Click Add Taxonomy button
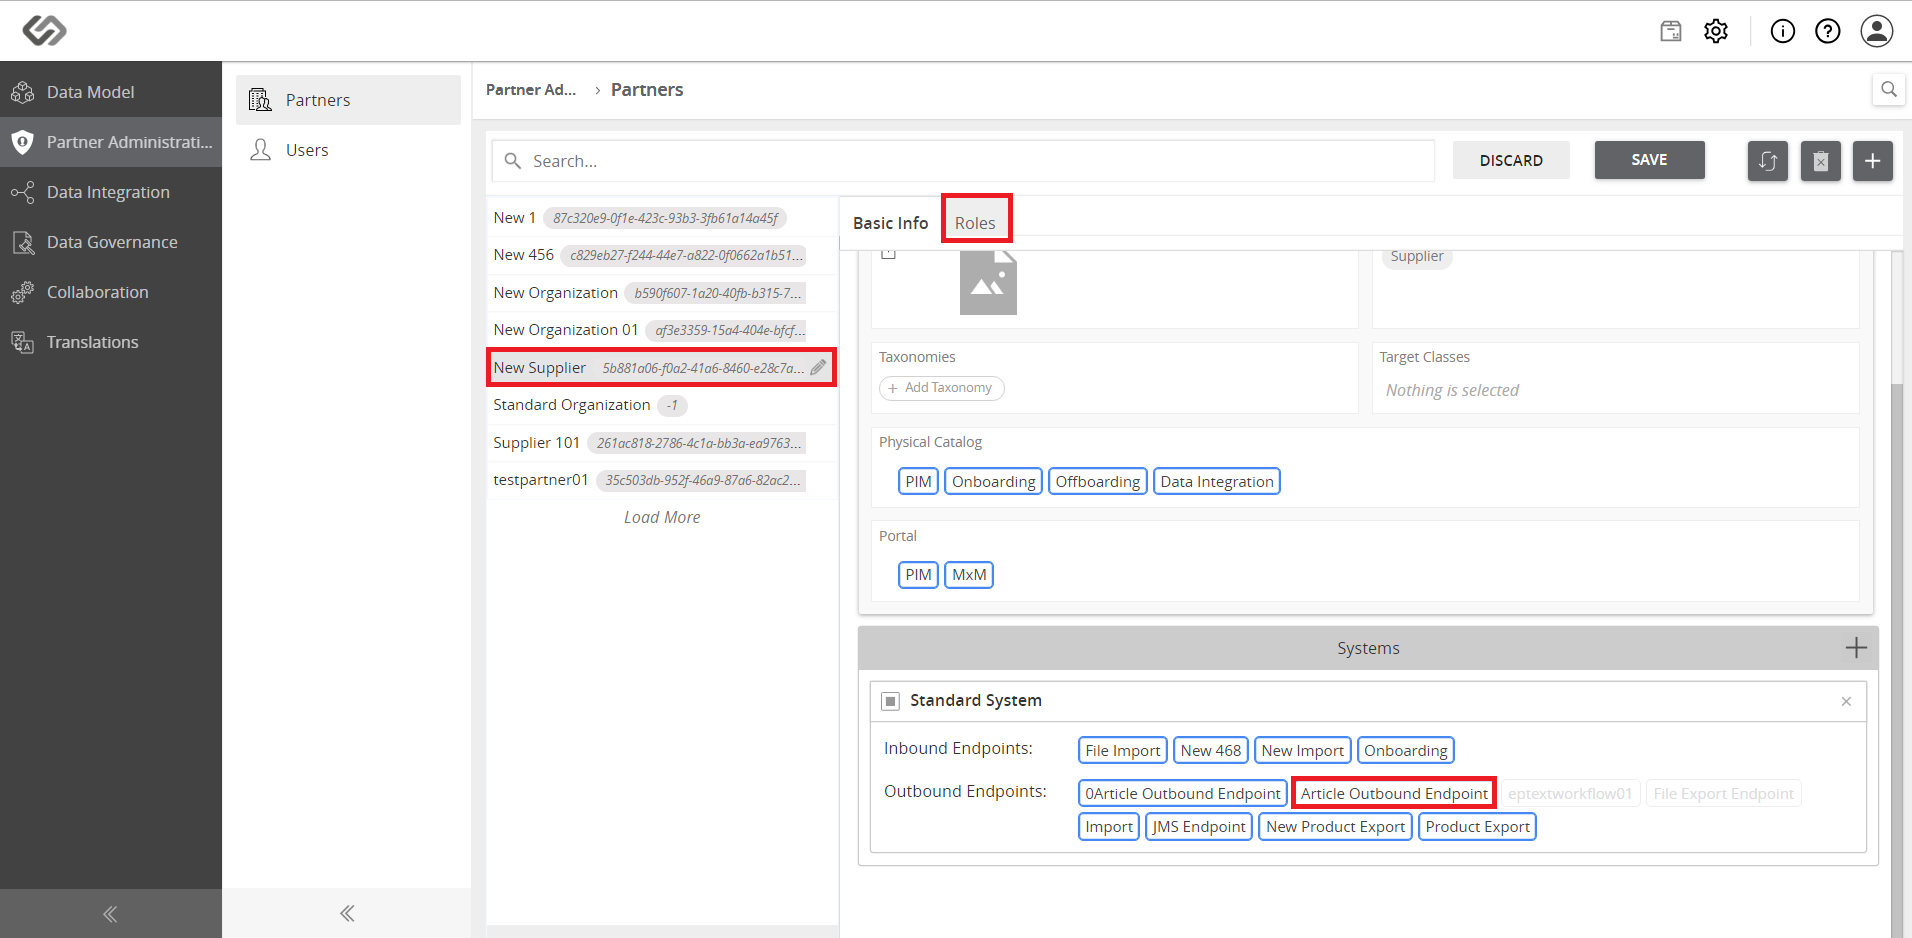1912x938 pixels. pos(941,388)
